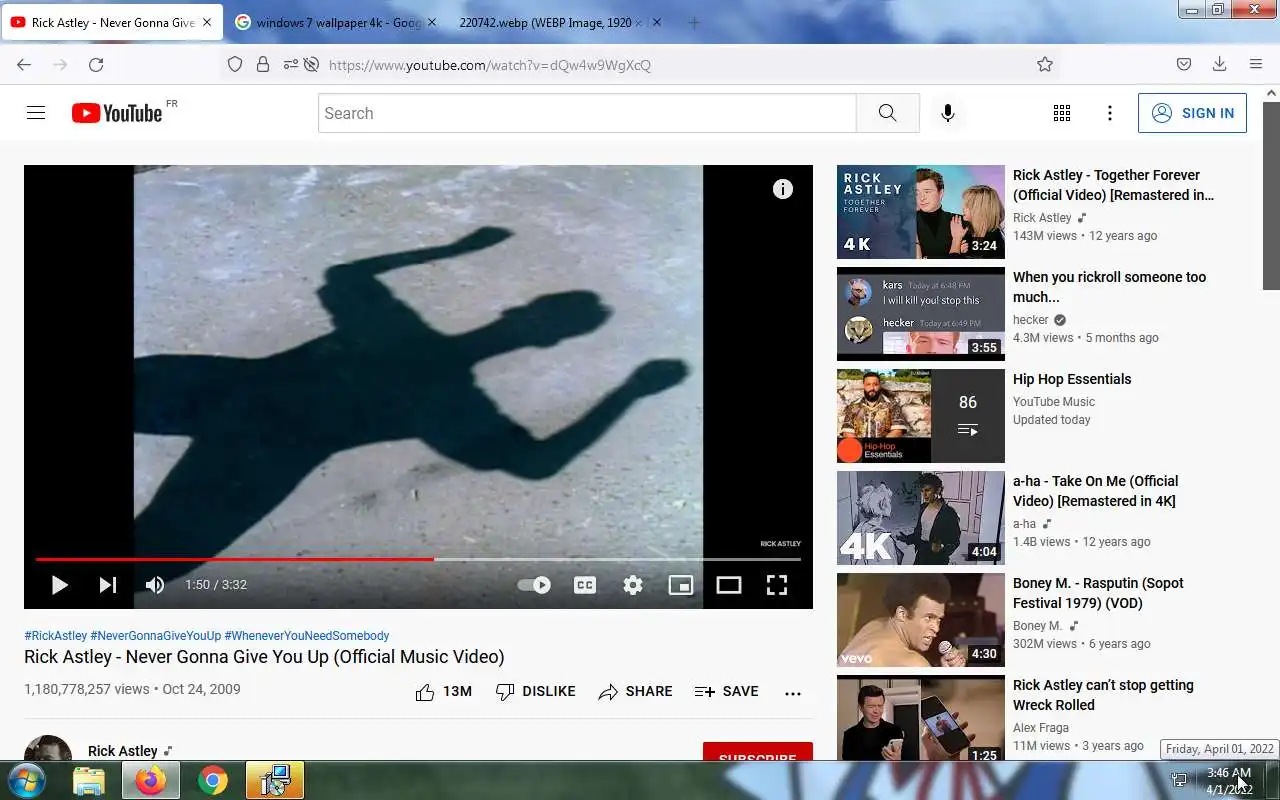Skip to the next video
This screenshot has width=1280, height=800.
(107, 585)
